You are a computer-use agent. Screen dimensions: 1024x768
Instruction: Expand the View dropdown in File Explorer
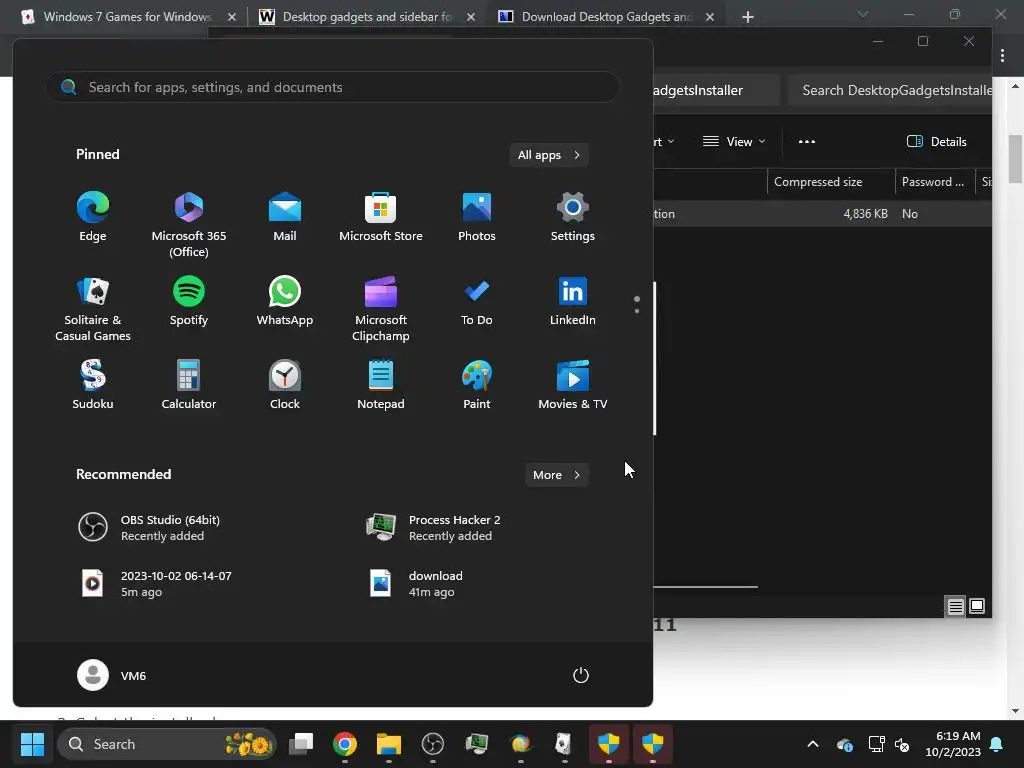[x=734, y=142]
